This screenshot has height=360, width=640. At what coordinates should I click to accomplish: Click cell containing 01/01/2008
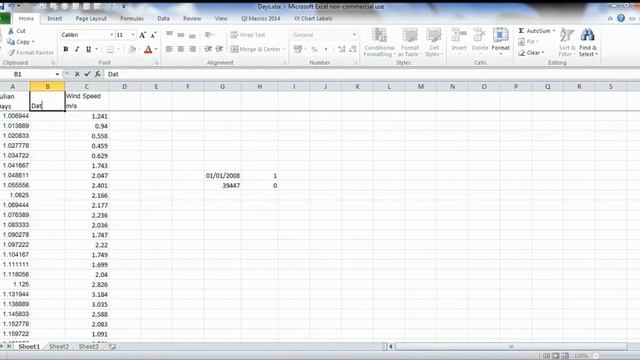[222, 176]
